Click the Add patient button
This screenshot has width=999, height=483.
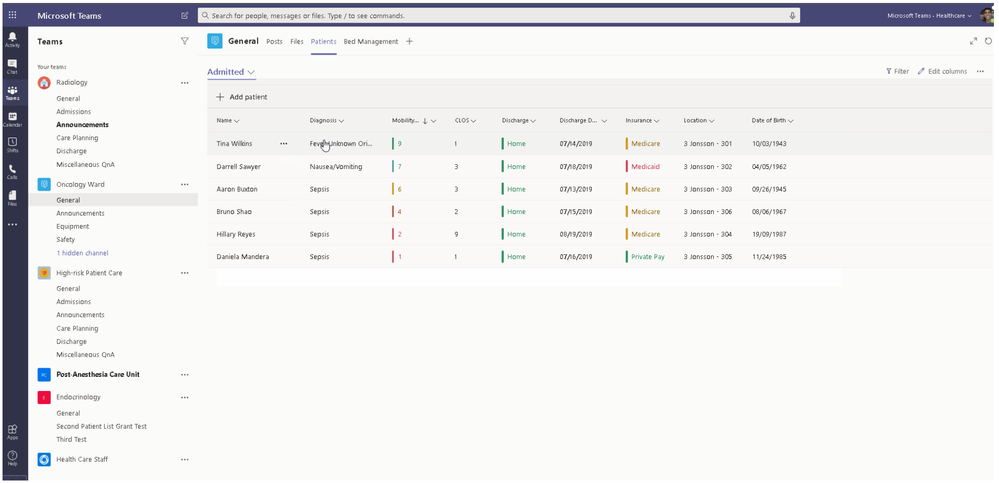(x=241, y=97)
